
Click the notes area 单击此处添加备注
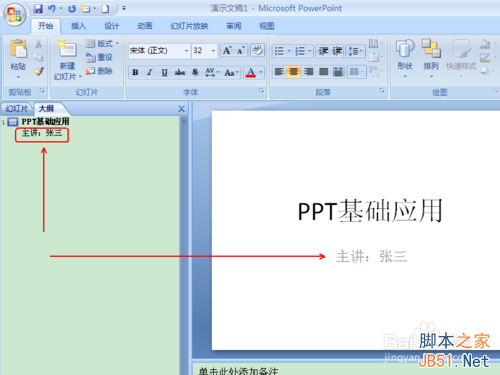pyautogui.click(x=238, y=371)
